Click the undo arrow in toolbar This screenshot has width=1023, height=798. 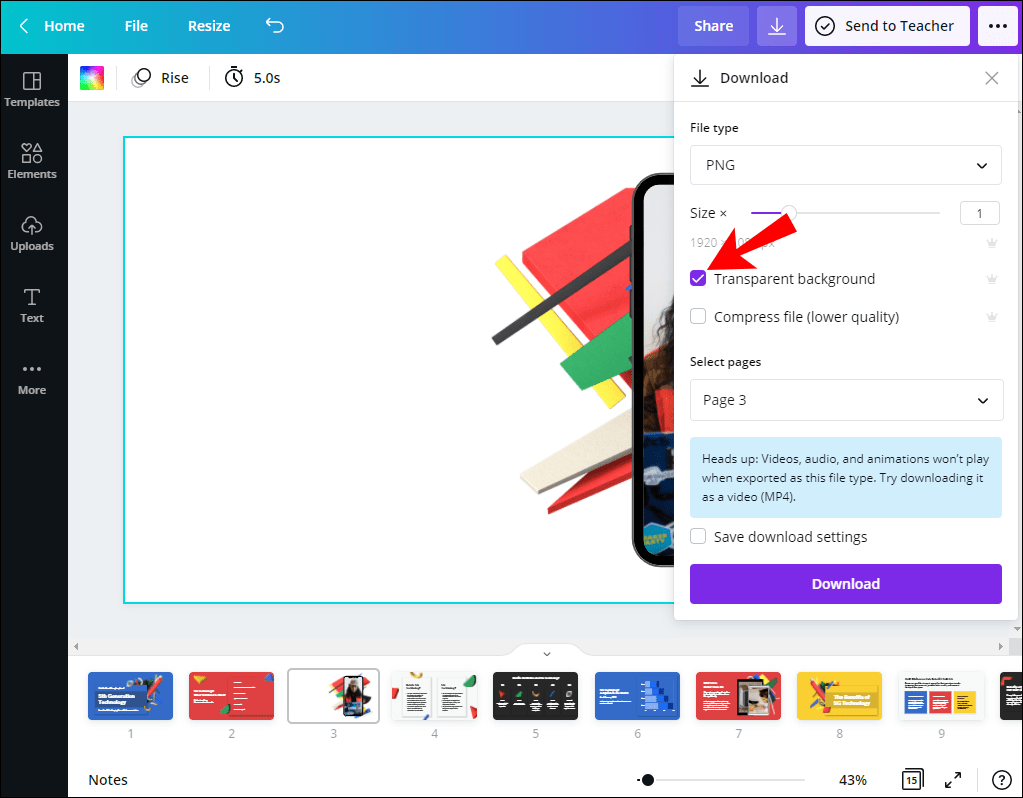[274, 25]
